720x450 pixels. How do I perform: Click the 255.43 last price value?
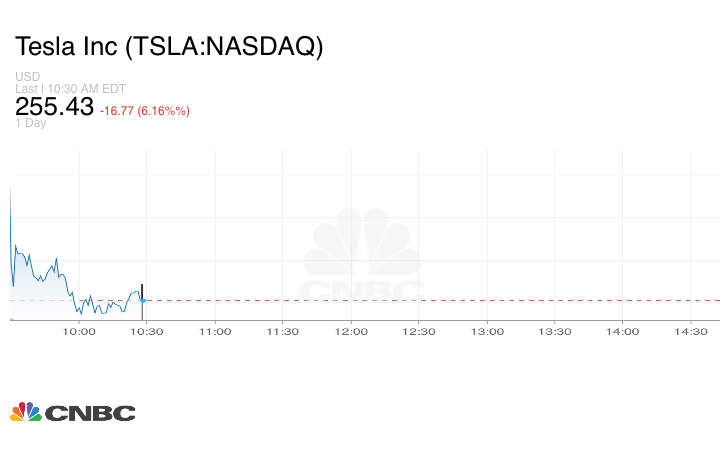tap(54, 107)
